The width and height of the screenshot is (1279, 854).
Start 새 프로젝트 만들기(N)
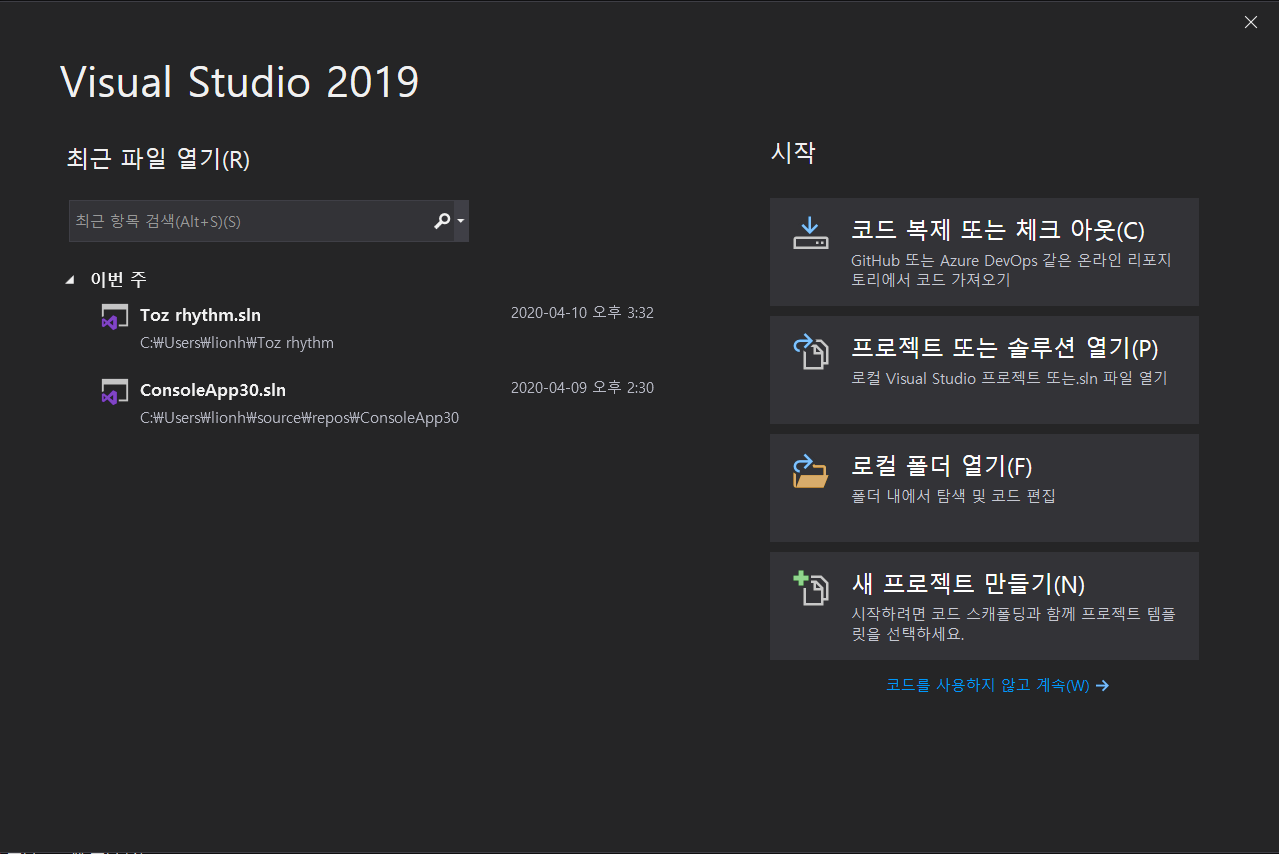pyautogui.click(x=984, y=606)
